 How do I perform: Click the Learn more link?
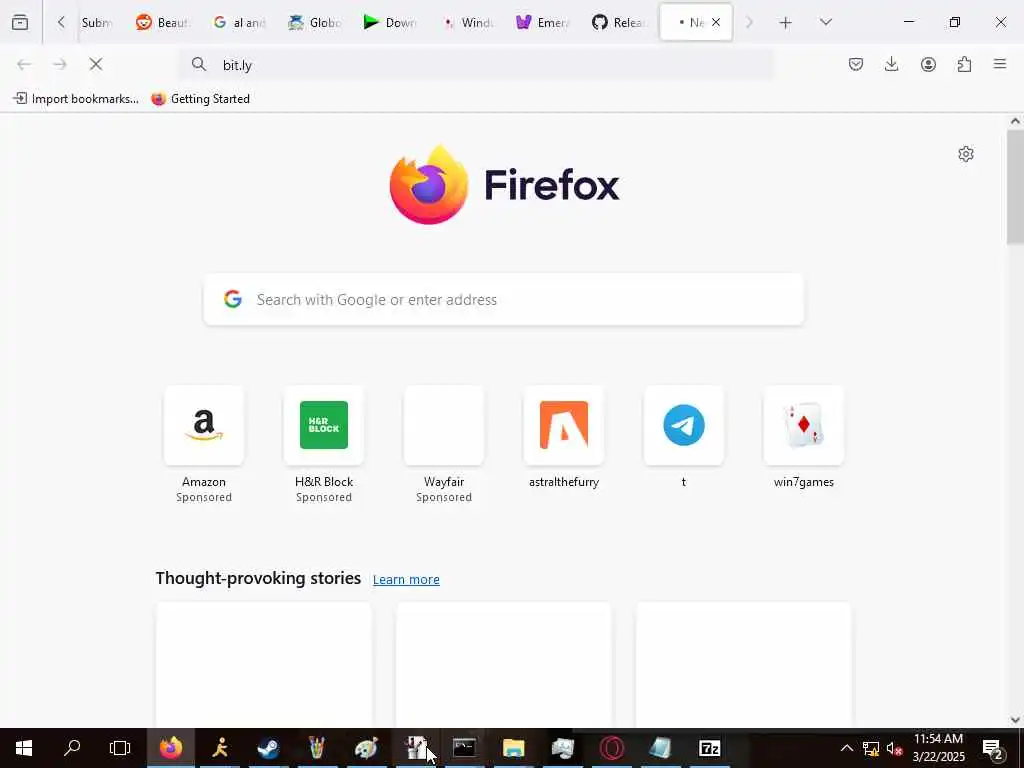(406, 580)
